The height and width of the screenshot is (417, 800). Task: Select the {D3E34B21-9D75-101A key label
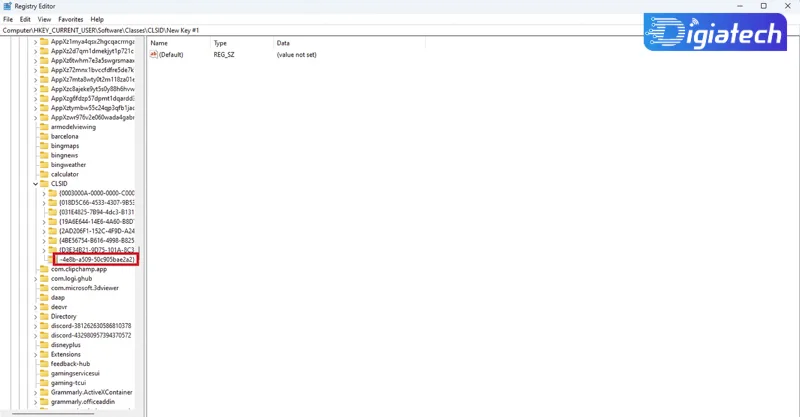(96, 250)
